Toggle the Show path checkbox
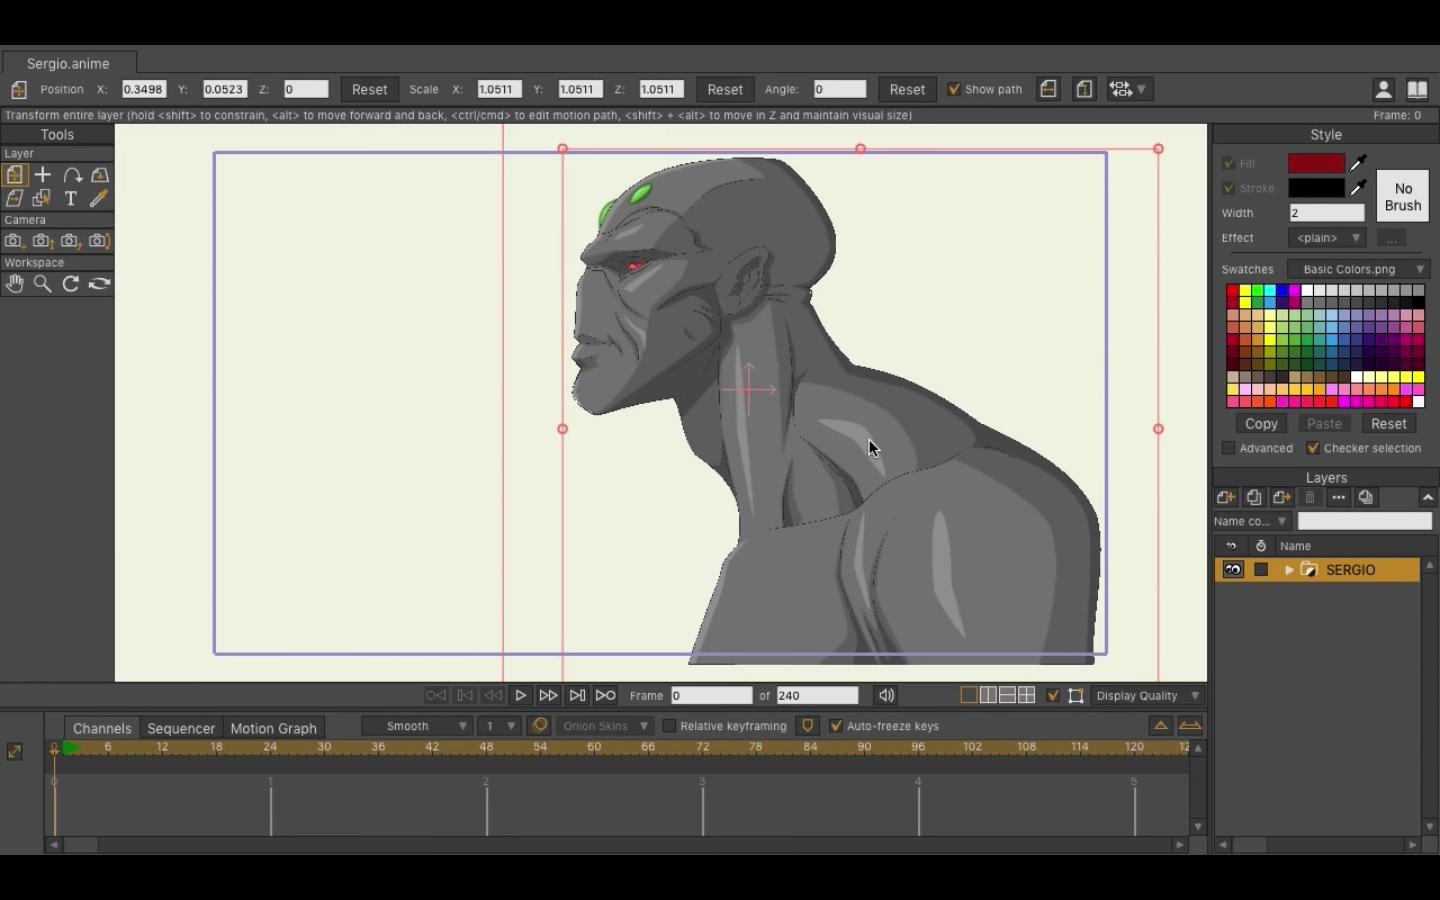 coord(955,89)
